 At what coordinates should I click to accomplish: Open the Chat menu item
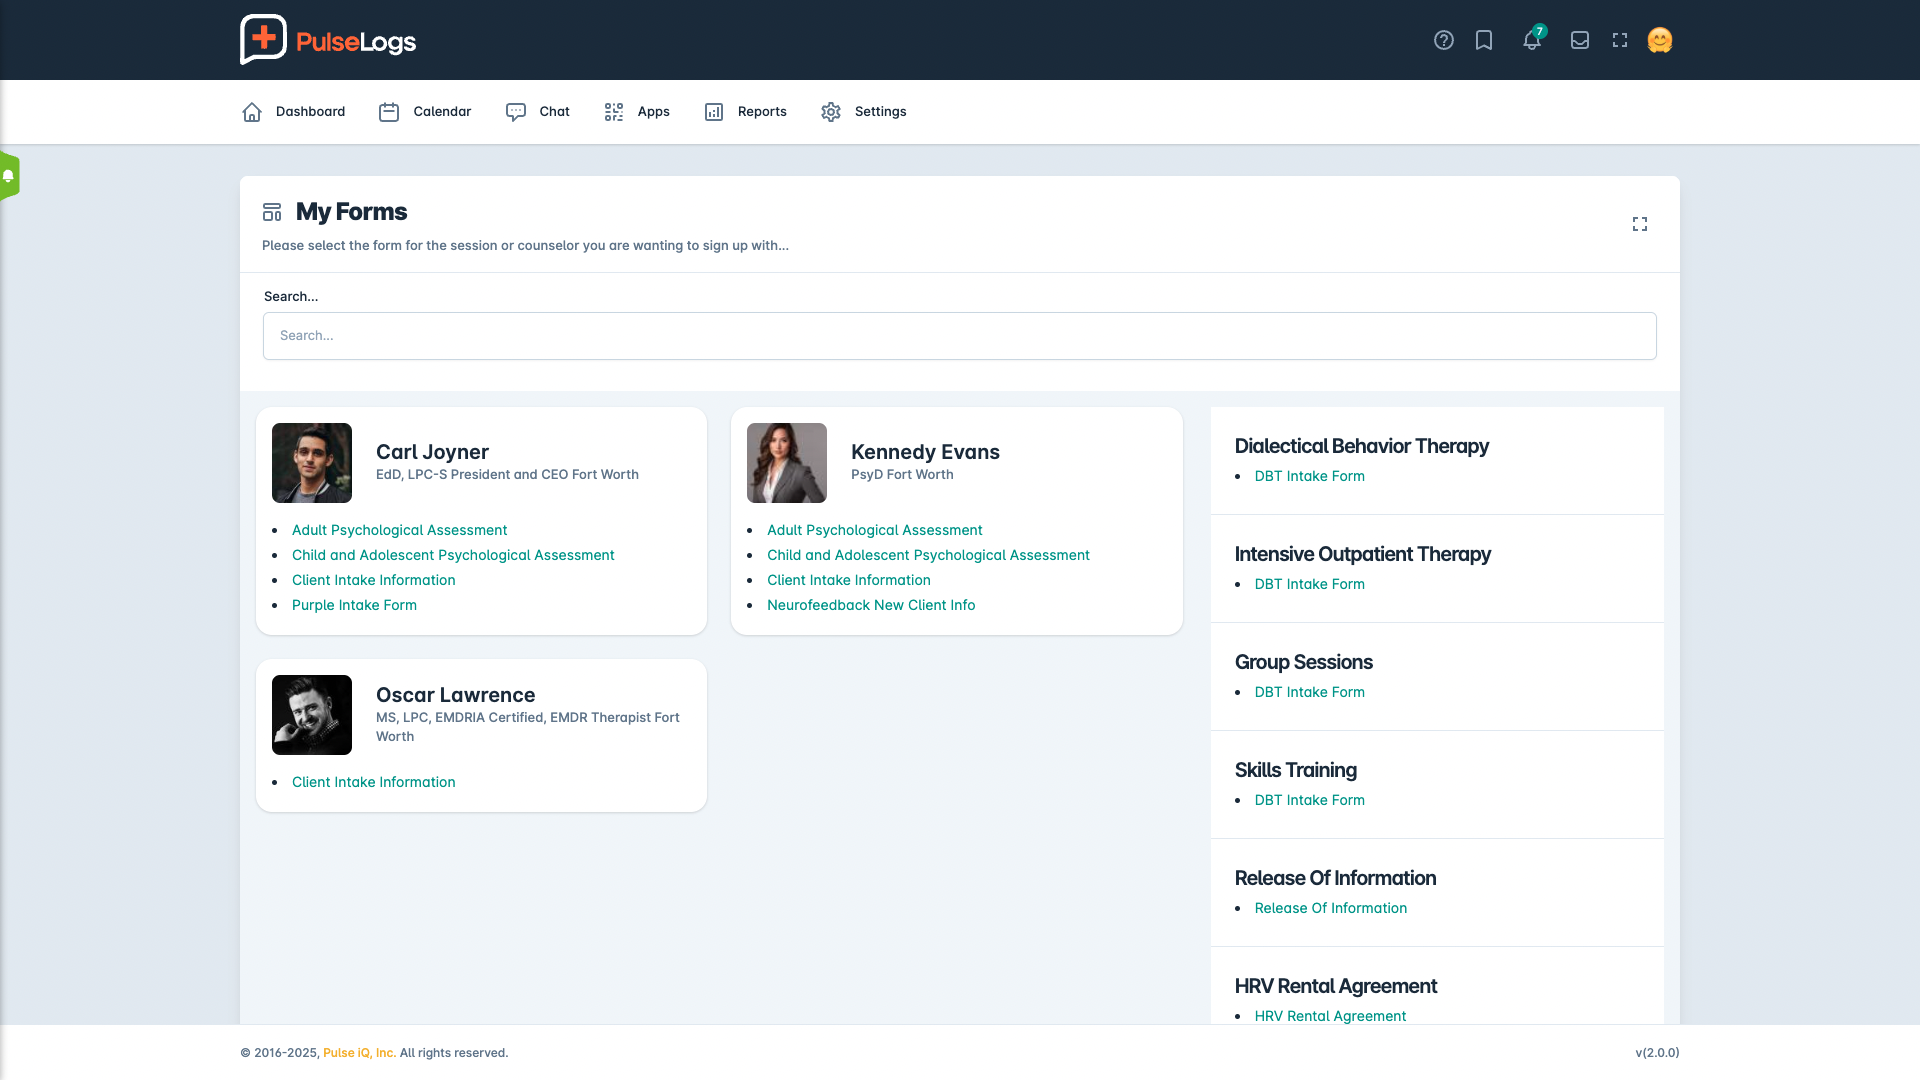click(538, 112)
